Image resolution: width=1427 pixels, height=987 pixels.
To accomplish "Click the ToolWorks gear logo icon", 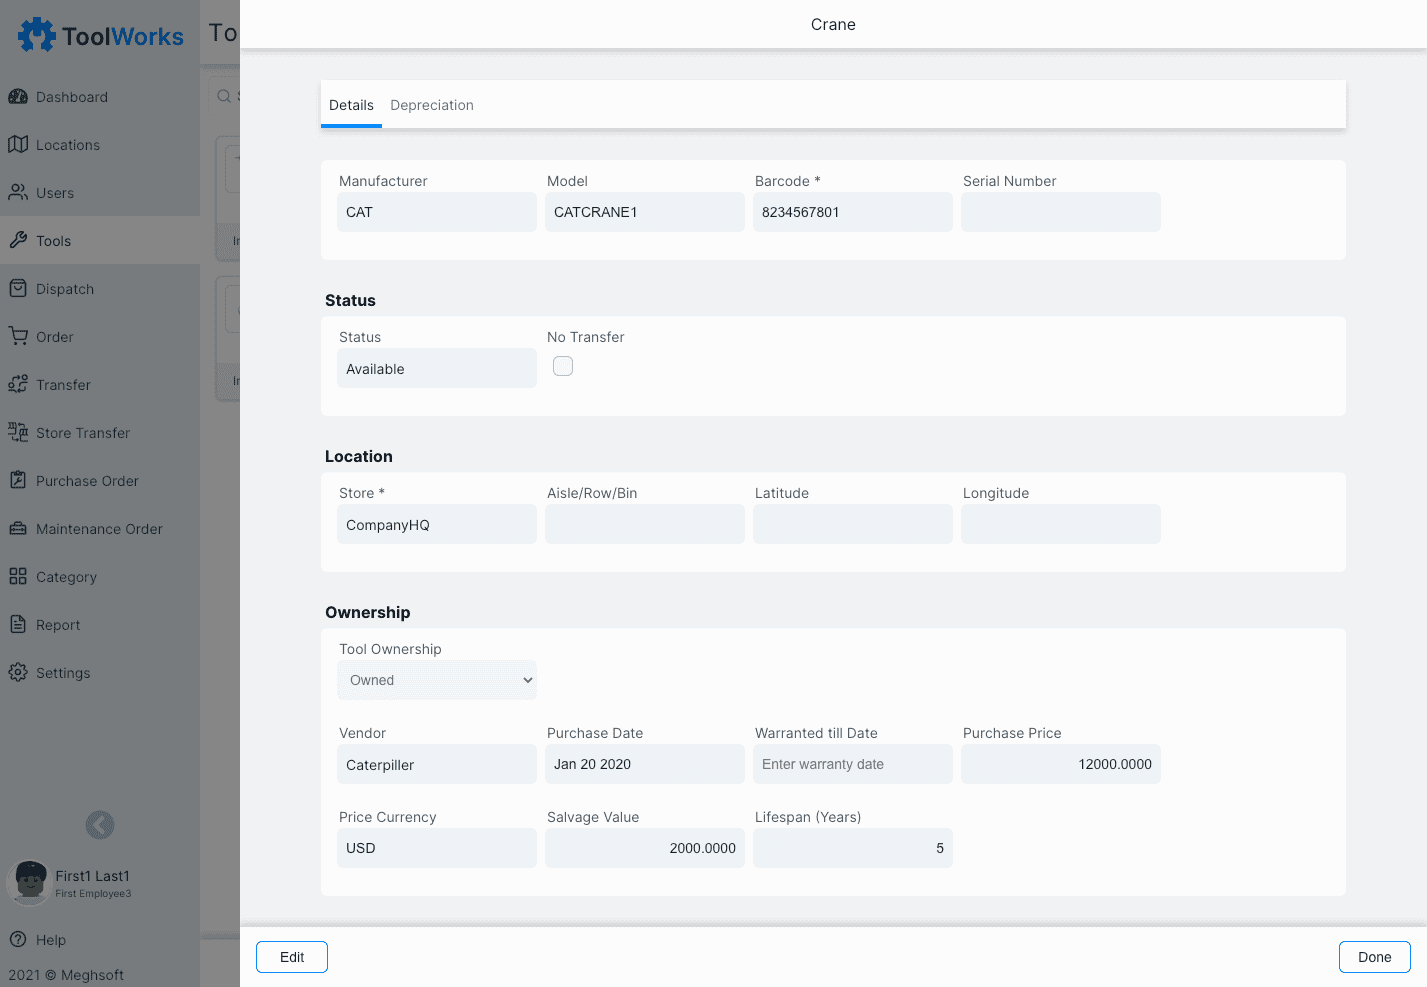I will click(37, 35).
